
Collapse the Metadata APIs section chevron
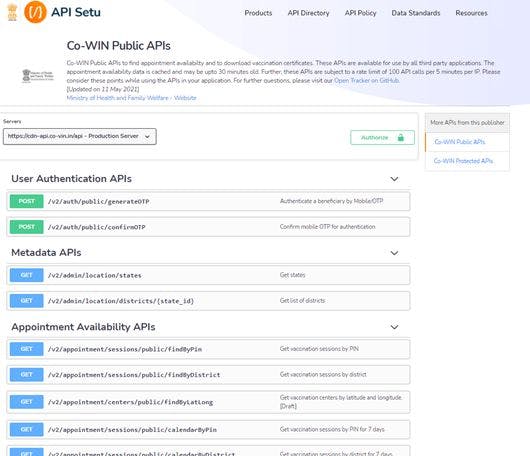[394, 253]
